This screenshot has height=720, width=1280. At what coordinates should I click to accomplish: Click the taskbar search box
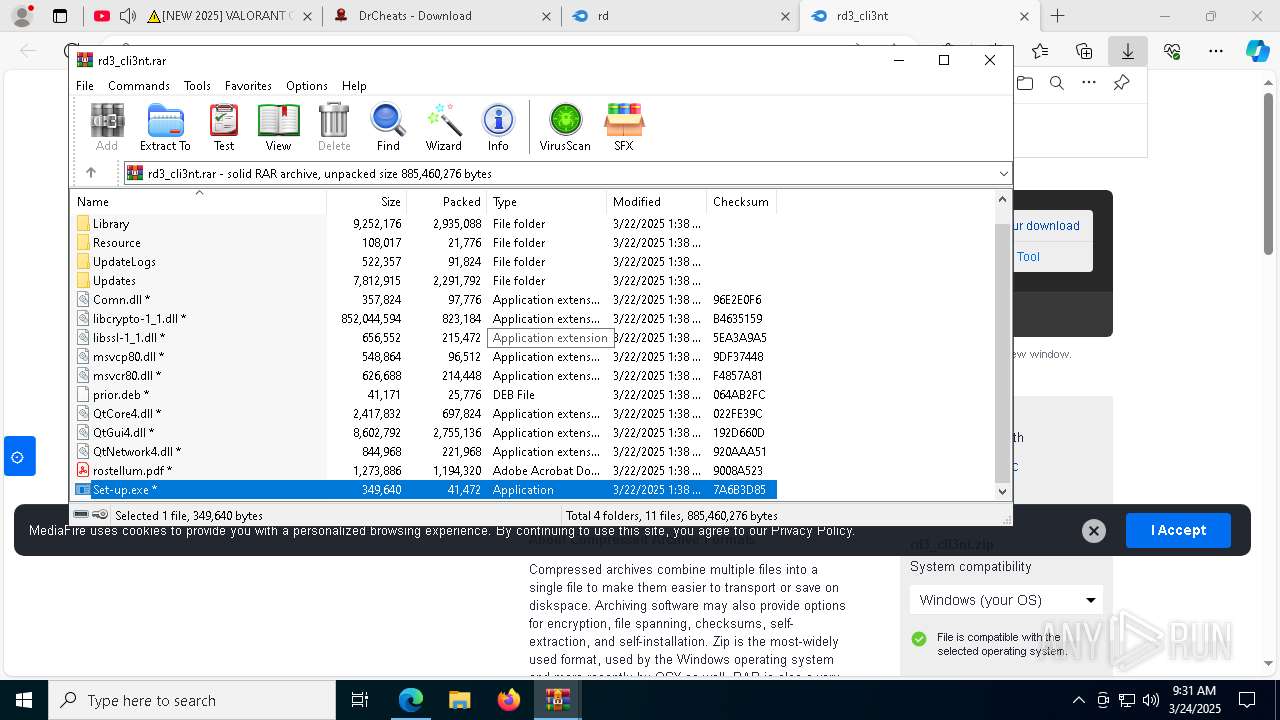(192, 700)
